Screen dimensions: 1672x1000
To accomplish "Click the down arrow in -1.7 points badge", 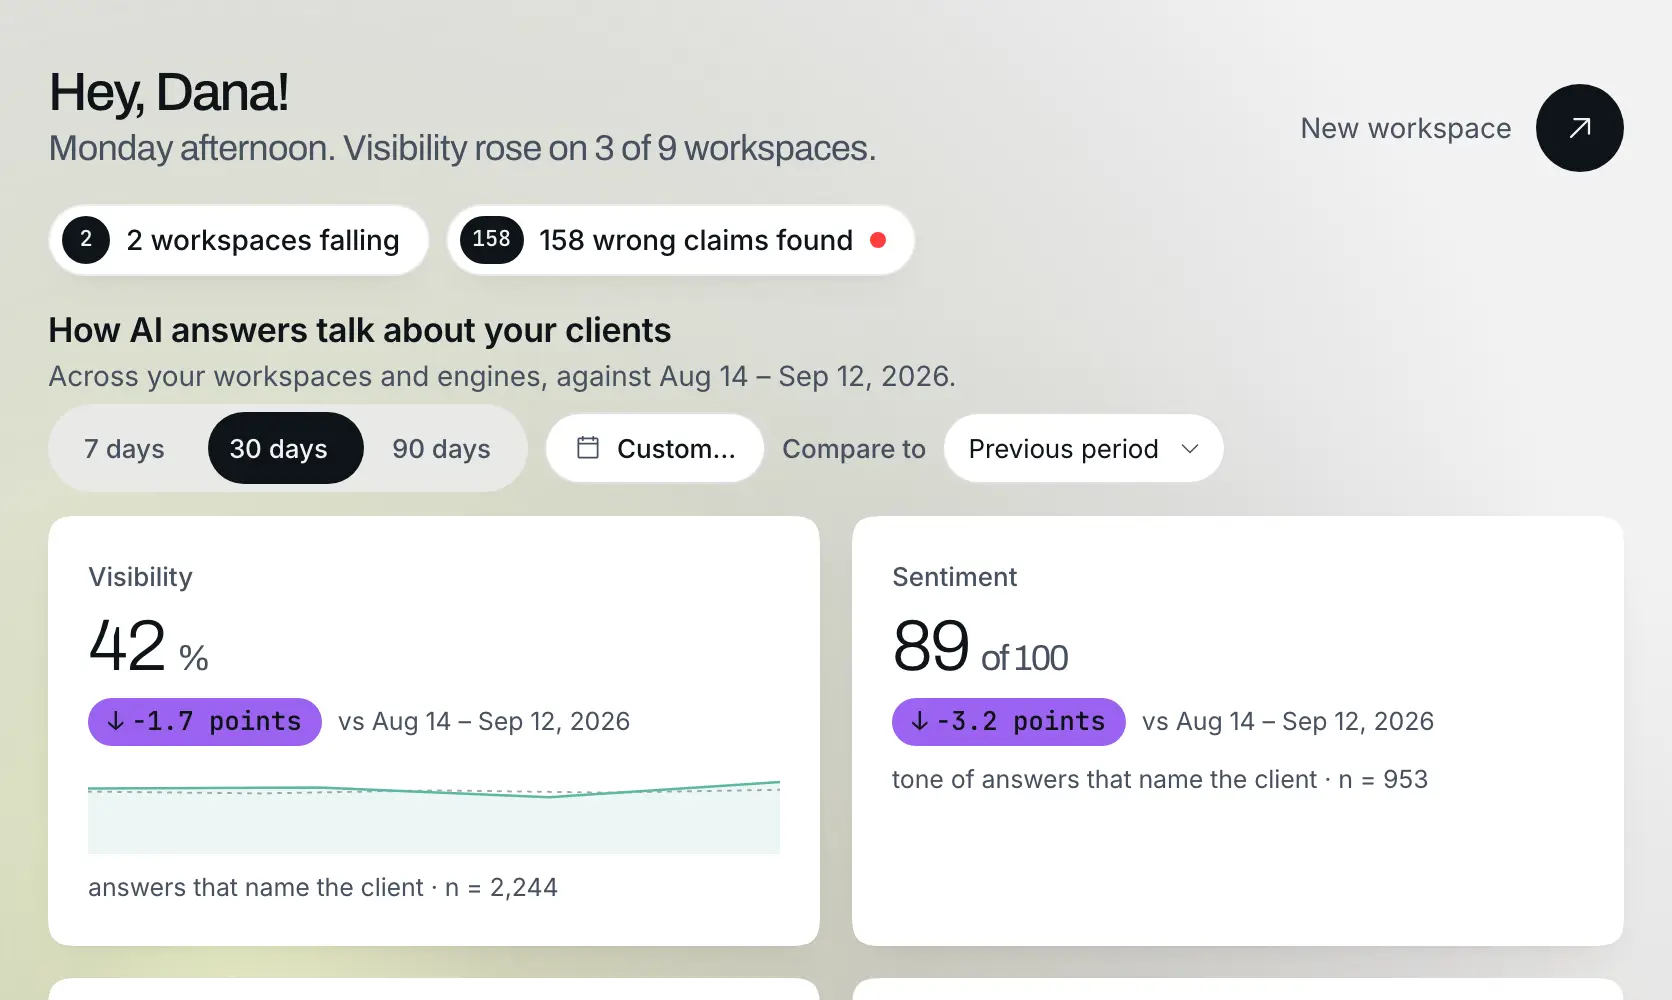I will 116,721.
